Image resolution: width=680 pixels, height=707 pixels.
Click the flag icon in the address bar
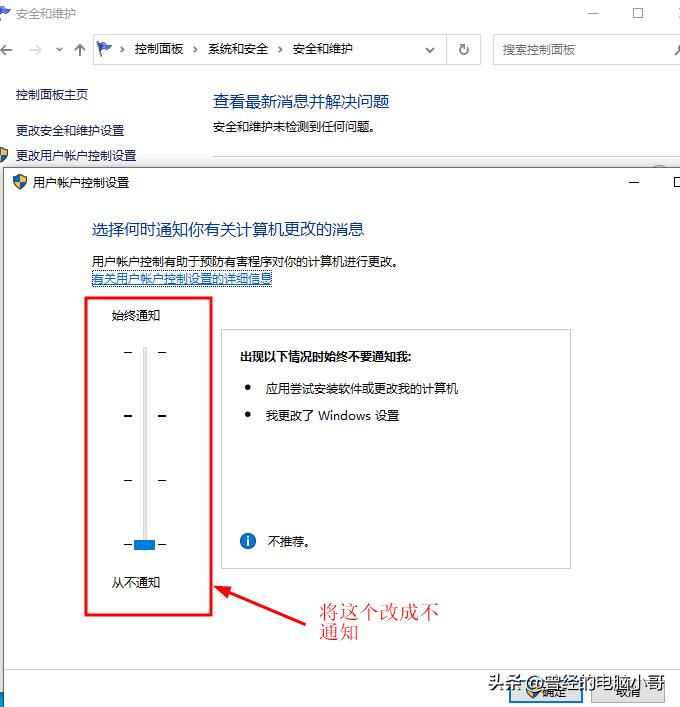click(x=104, y=49)
